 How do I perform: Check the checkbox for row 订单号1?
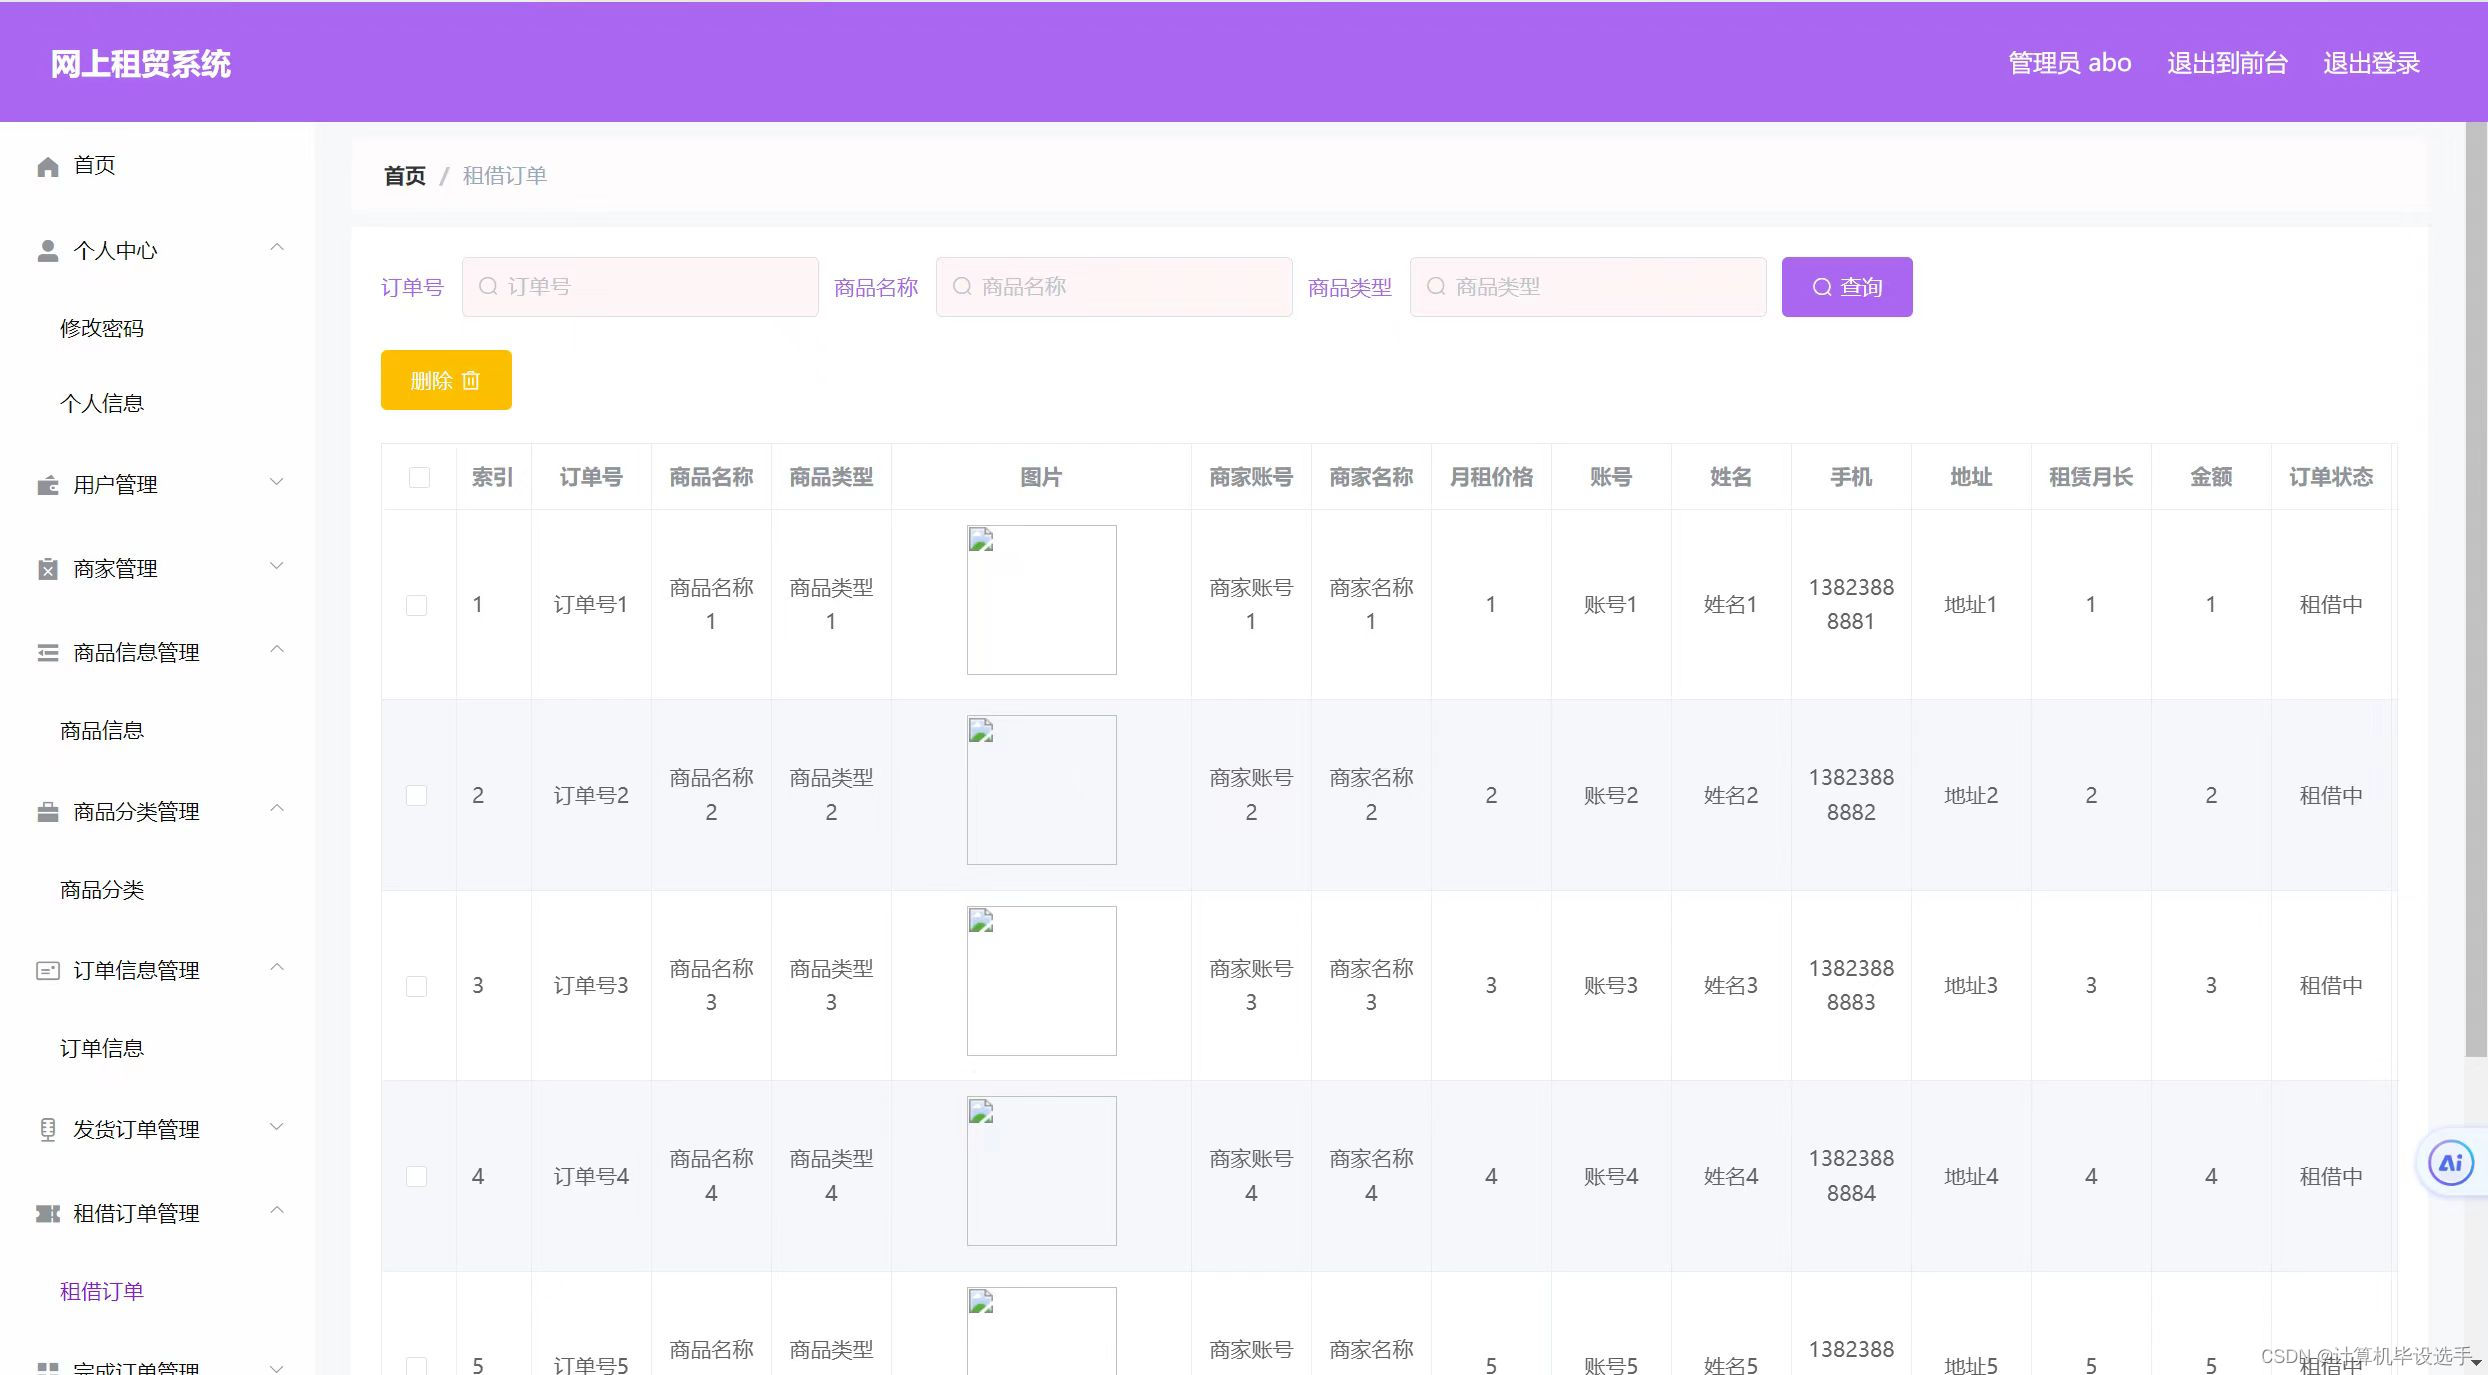pyautogui.click(x=417, y=605)
